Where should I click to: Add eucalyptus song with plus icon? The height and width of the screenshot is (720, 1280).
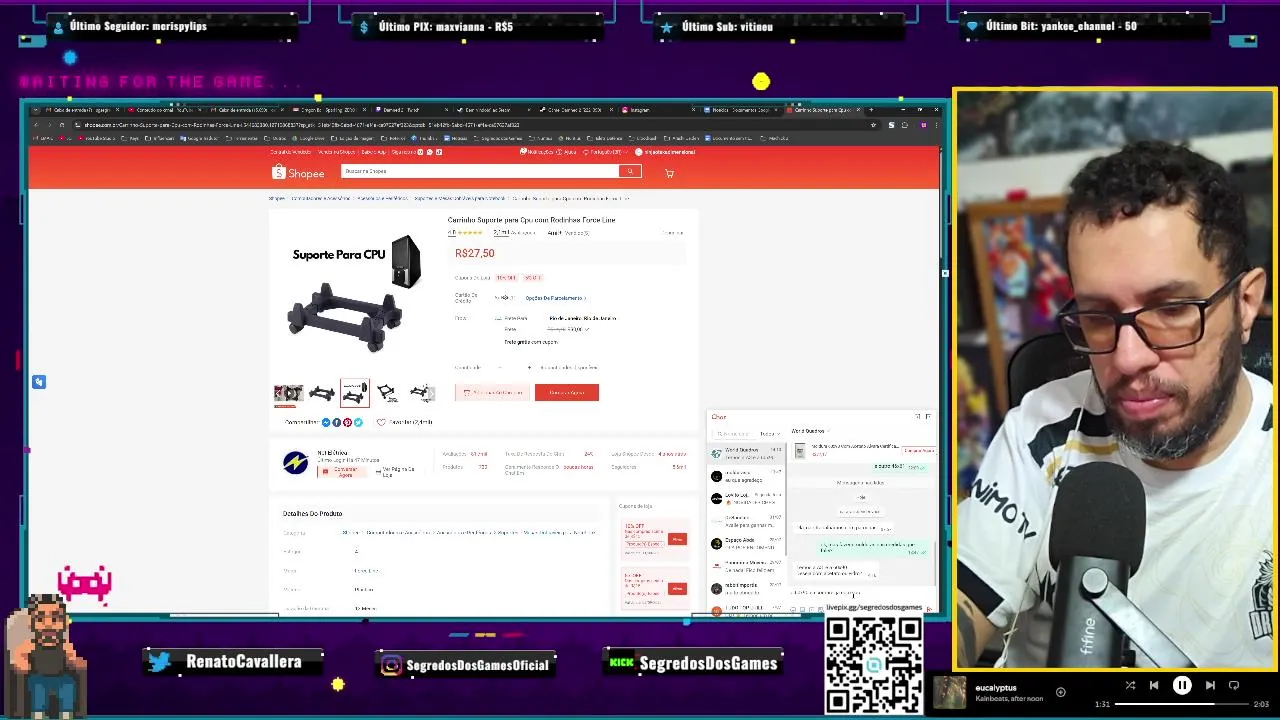(1061, 692)
